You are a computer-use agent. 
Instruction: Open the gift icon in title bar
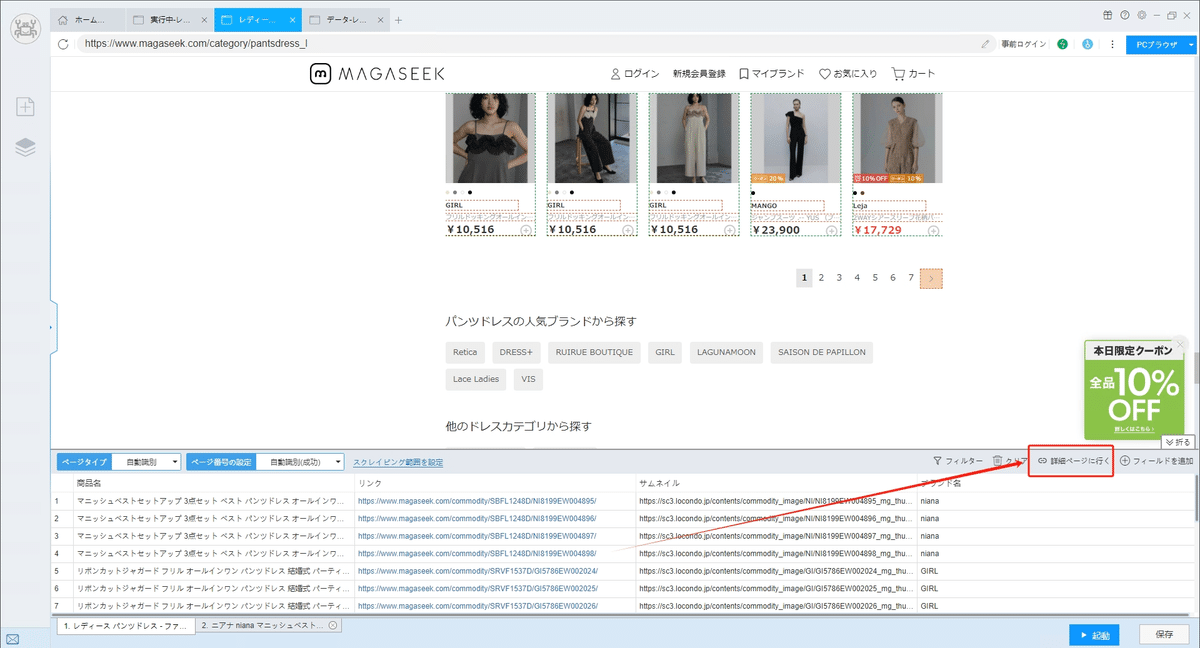click(x=1107, y=15)
